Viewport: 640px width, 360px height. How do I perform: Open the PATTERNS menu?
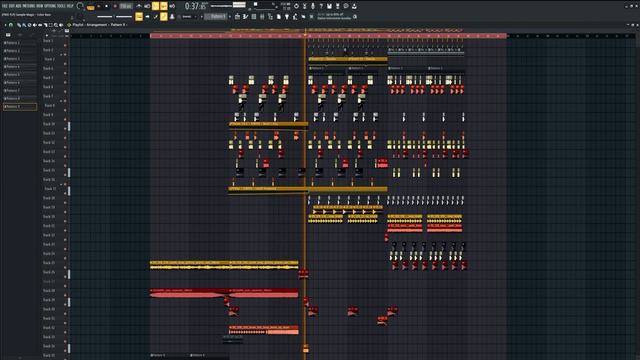coord(29,6)
